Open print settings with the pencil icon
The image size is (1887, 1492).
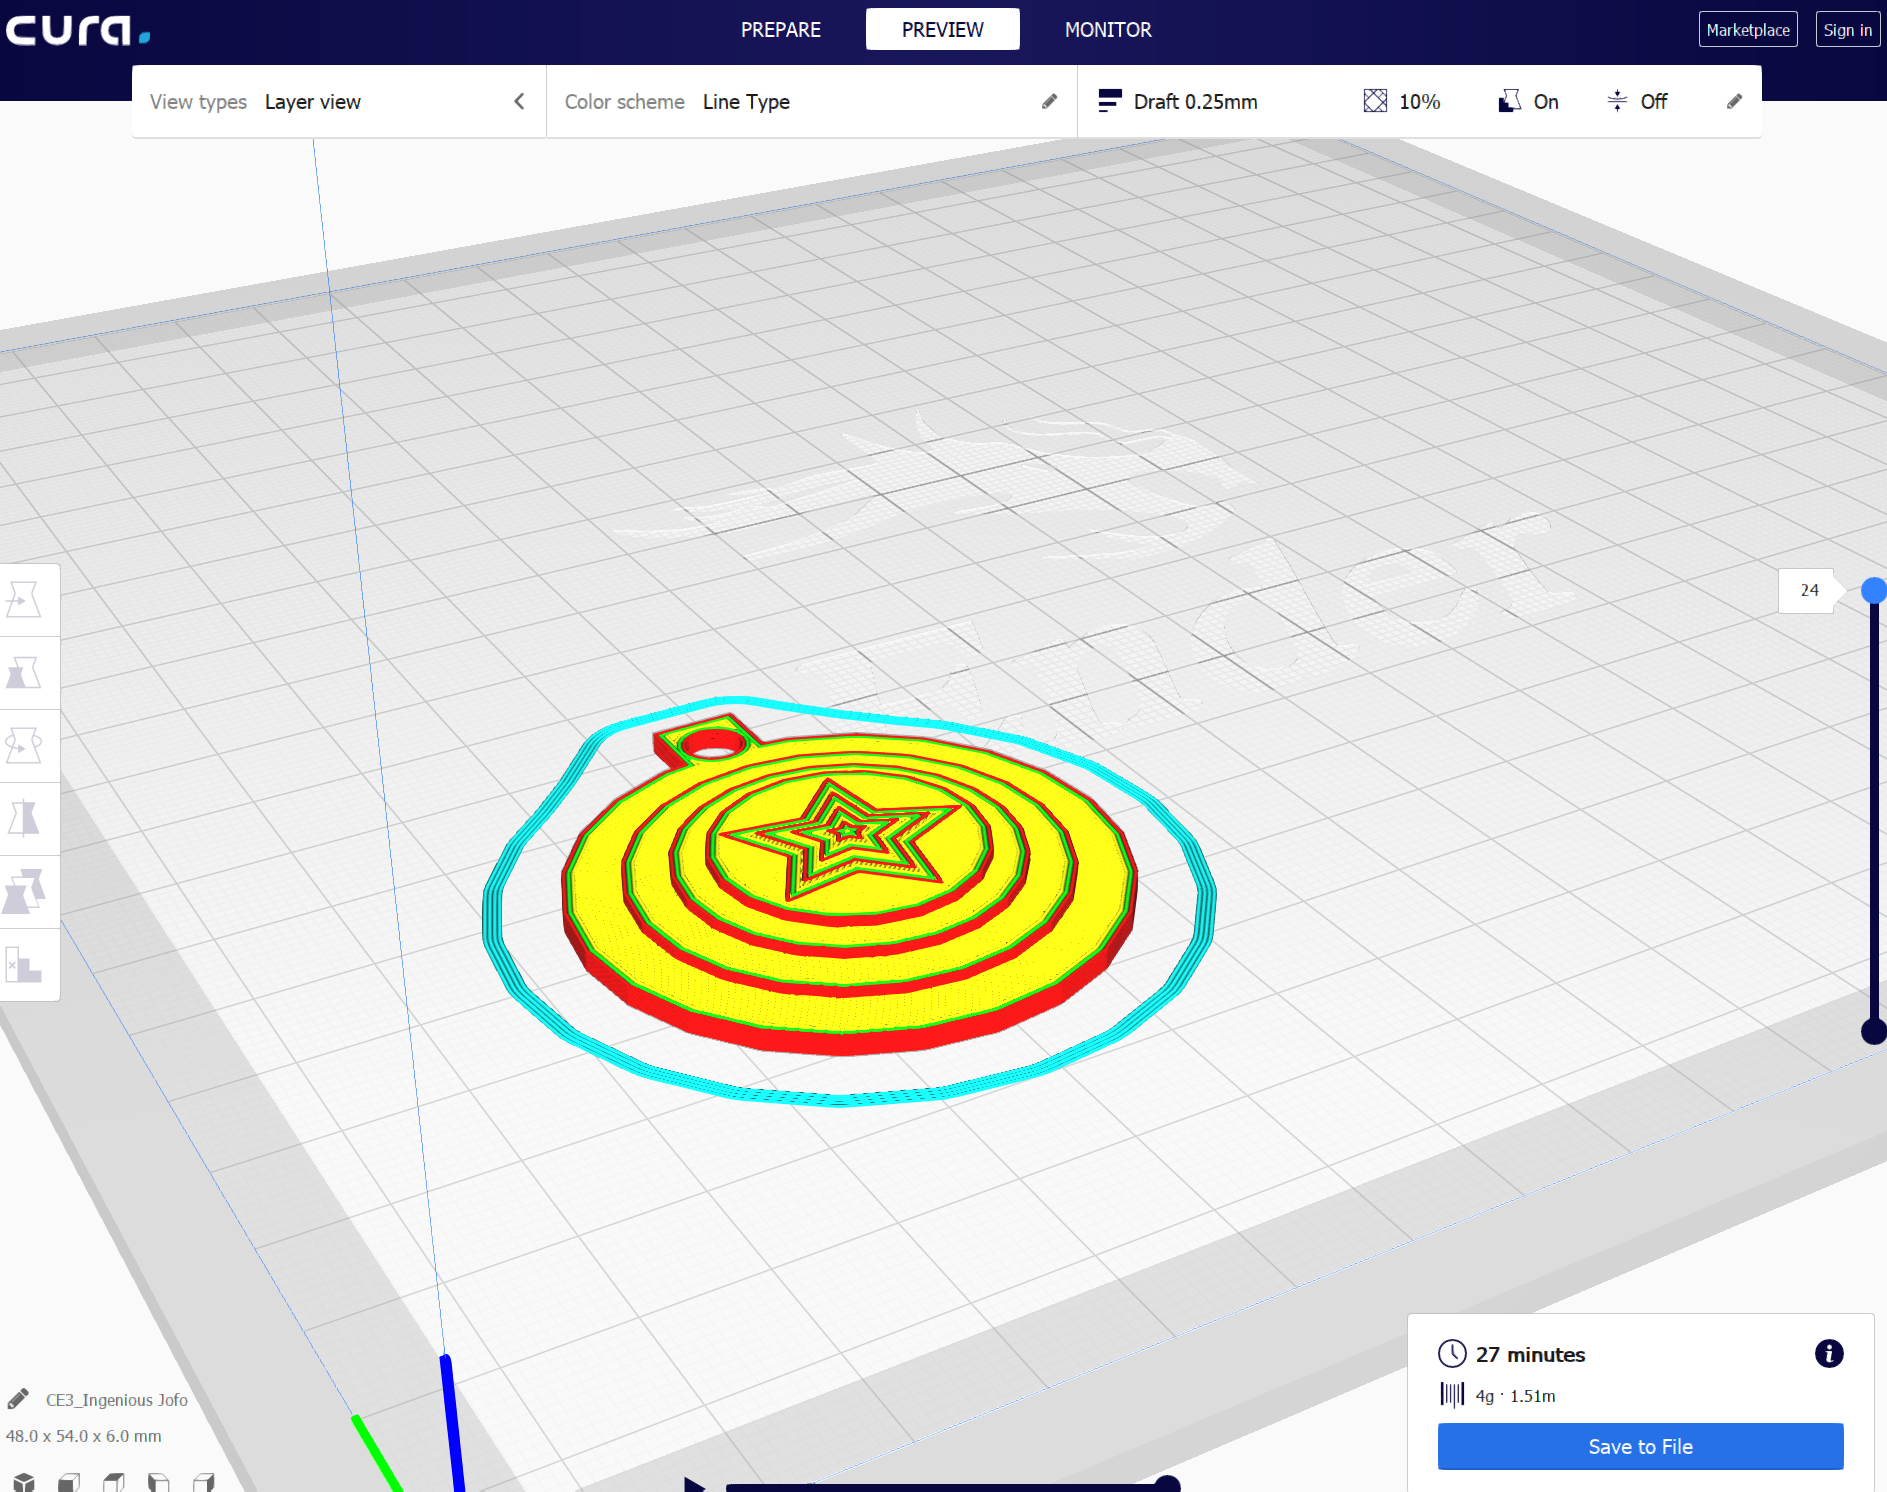click(x=1733, y=101)
